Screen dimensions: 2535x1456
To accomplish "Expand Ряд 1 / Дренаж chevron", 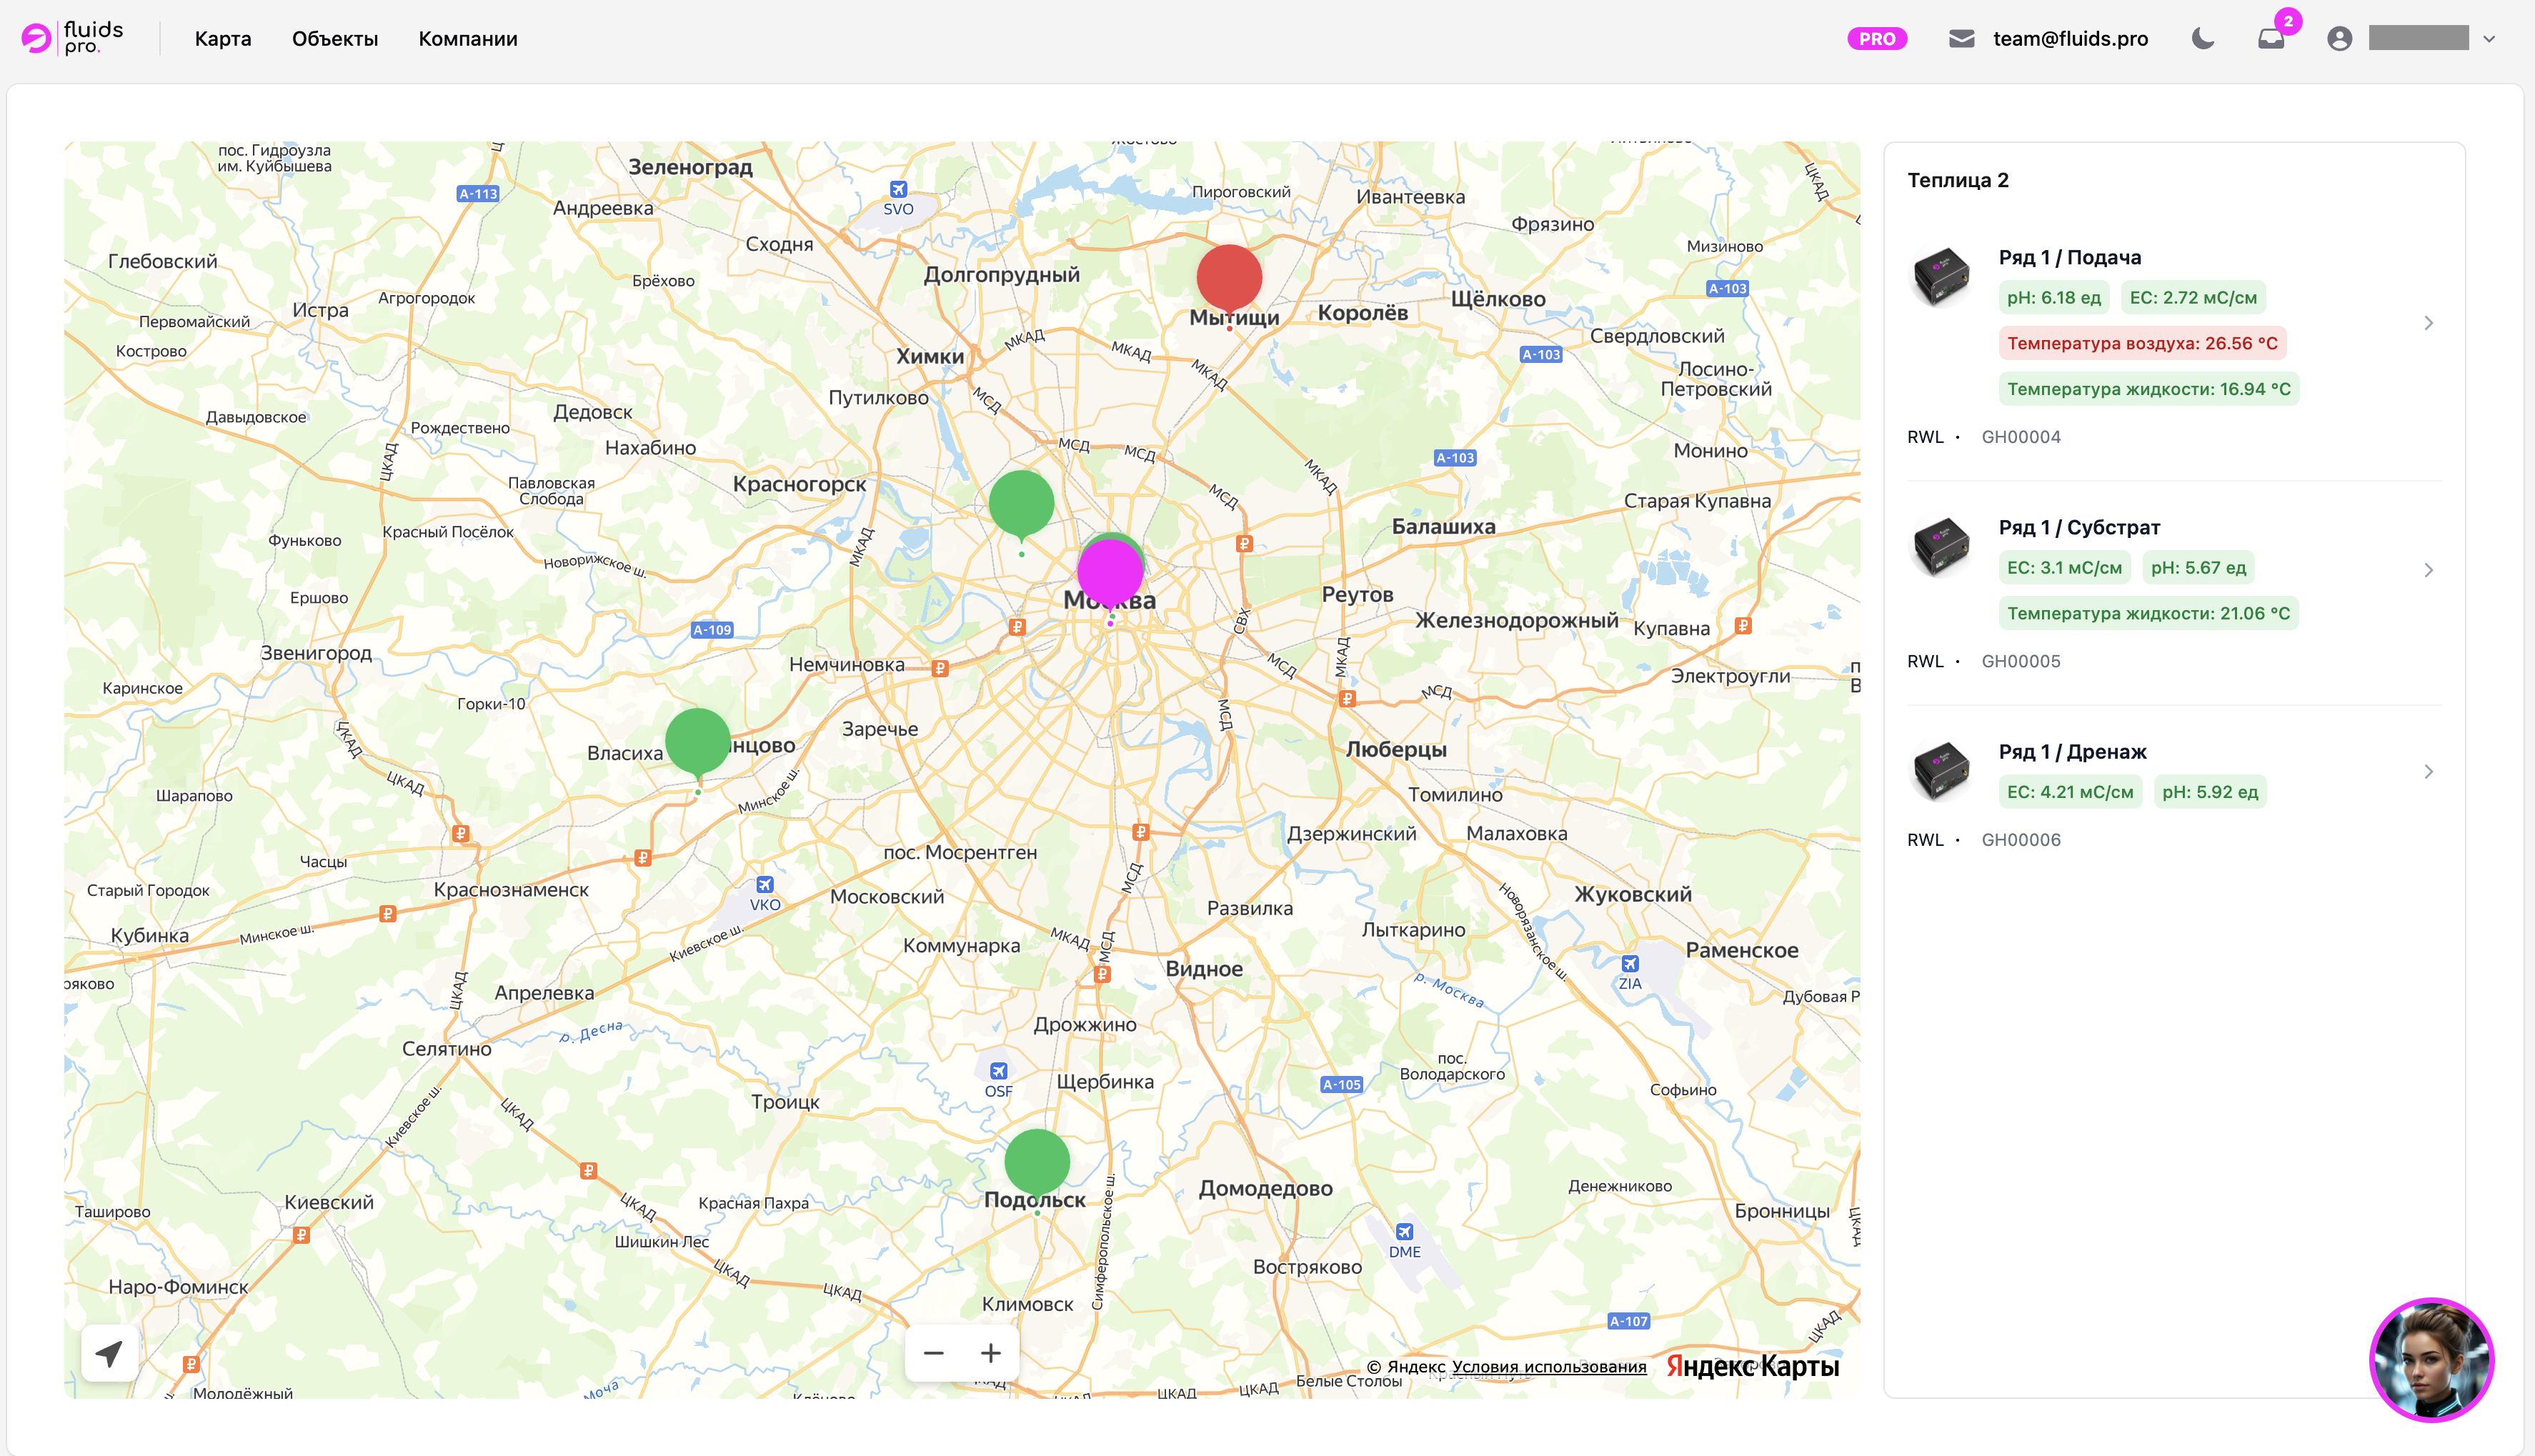I will (x=2428, y=772).
